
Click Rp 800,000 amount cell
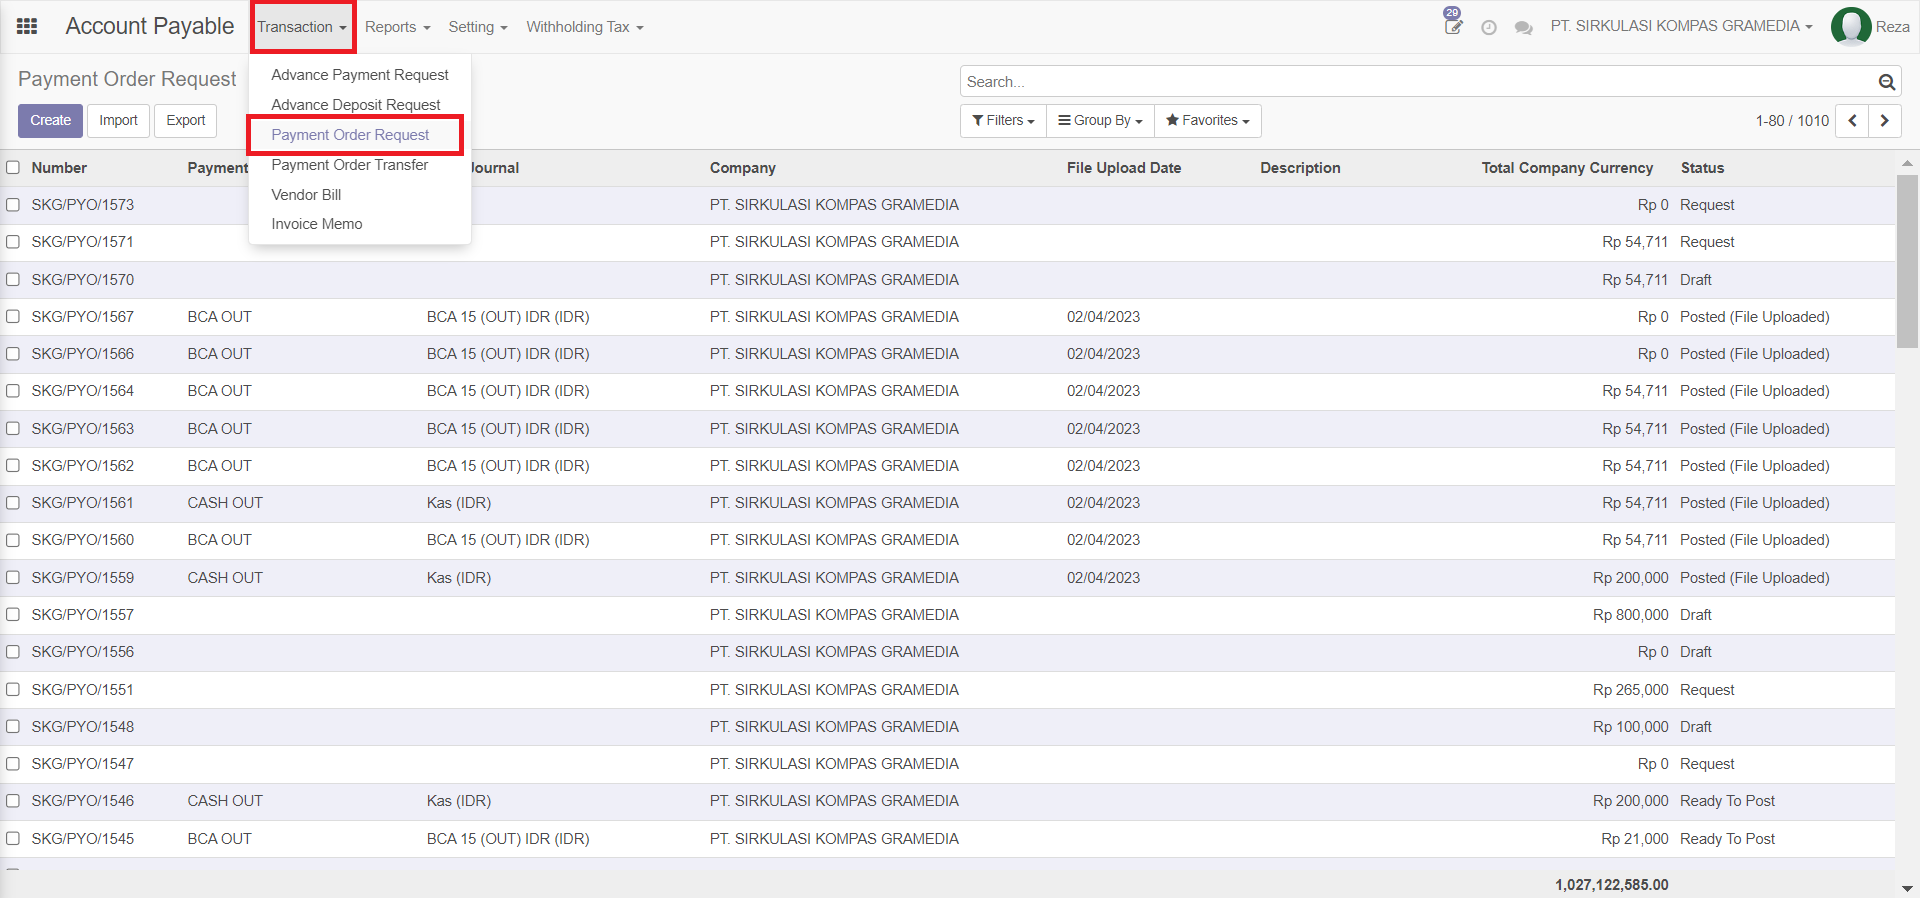tap(1630, 615)
